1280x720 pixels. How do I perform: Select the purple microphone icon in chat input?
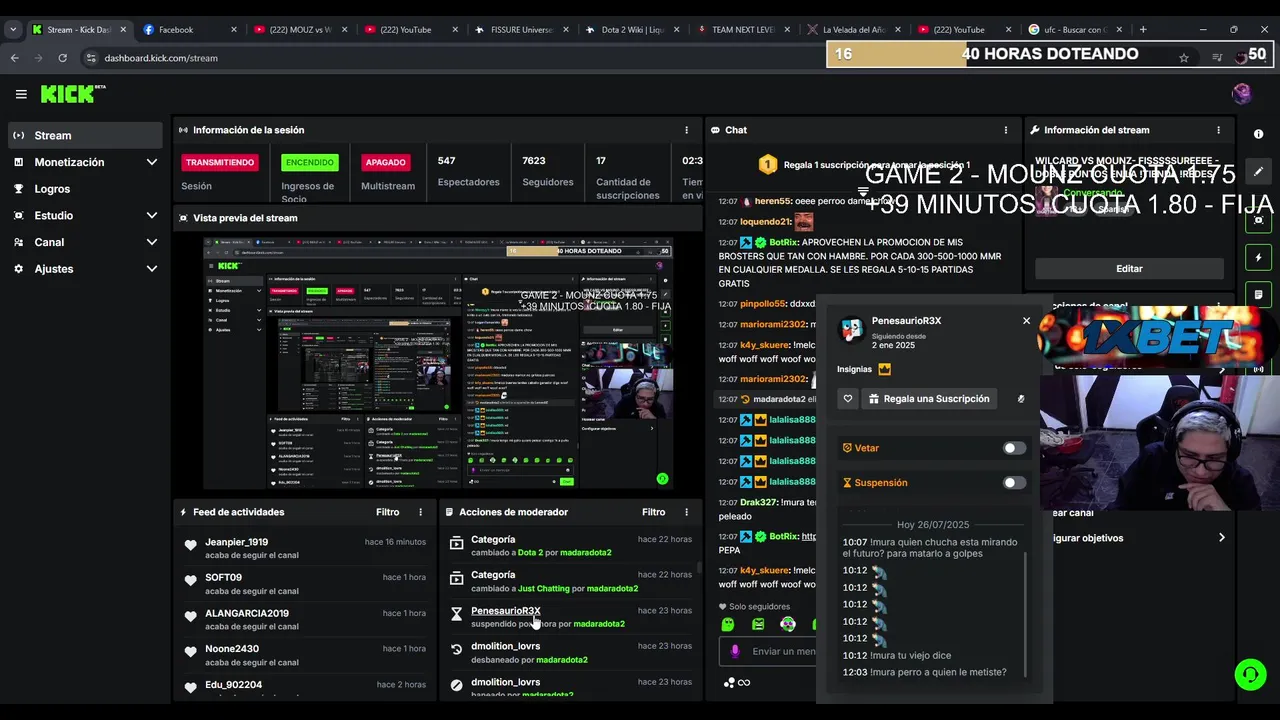pos(735,651)
